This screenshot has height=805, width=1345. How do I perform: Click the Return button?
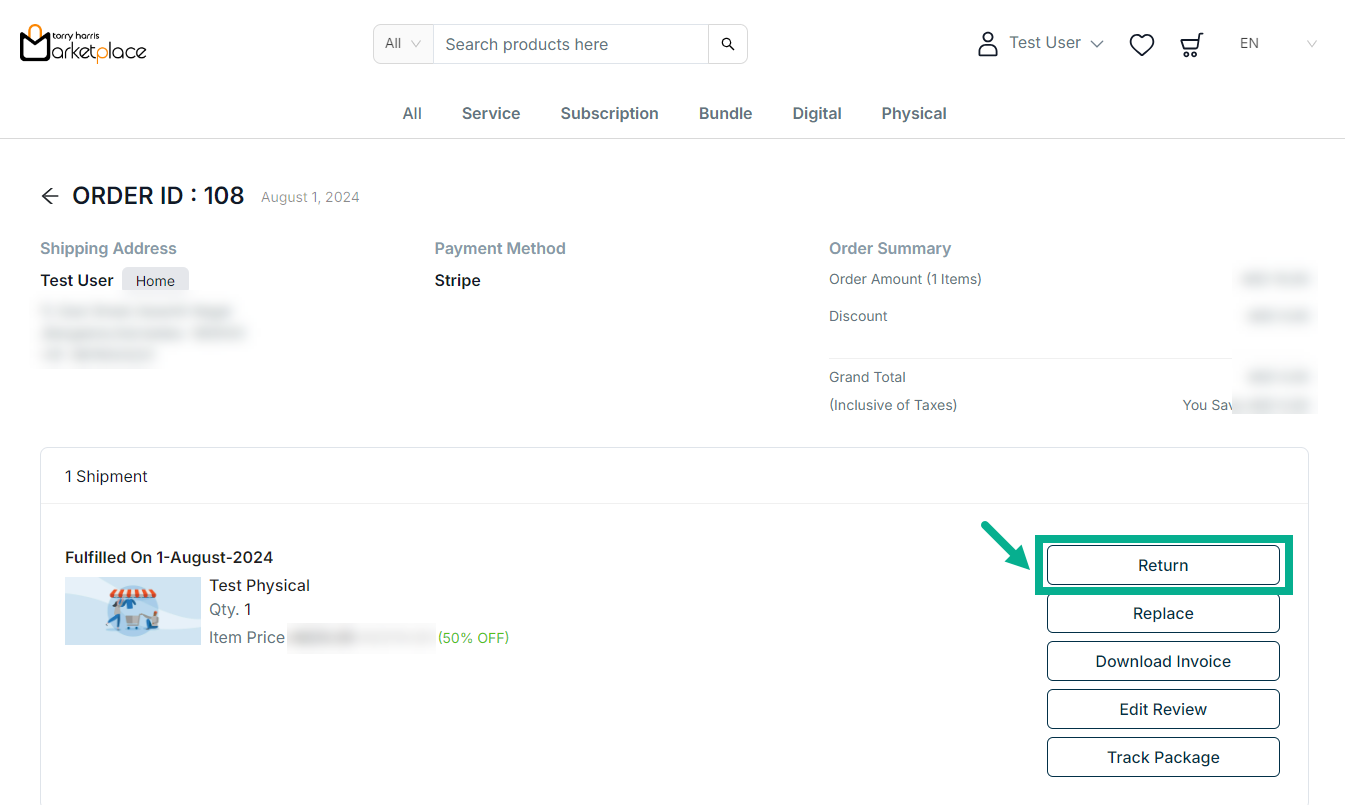pyautogui.click(x=1162, y=565)
